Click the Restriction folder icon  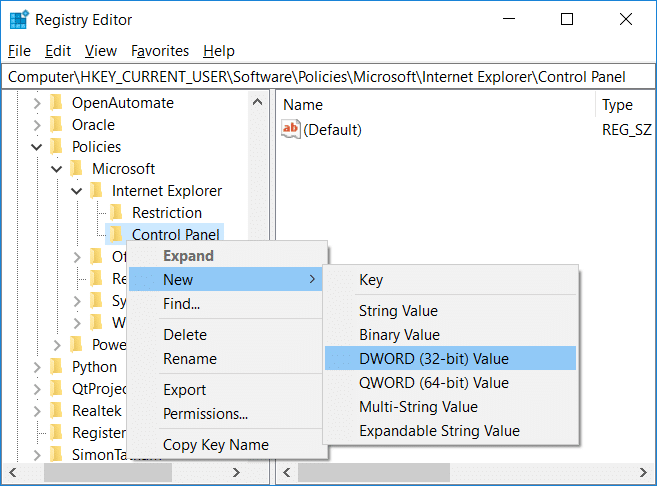tap(117, 213)
